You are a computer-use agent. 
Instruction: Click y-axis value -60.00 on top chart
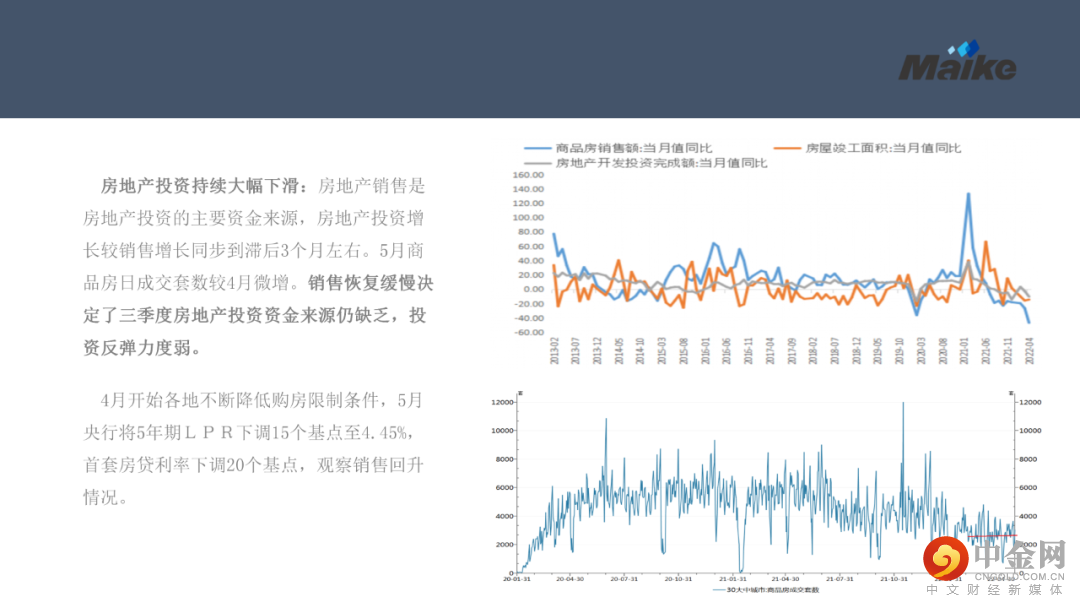(x=528, y=333)
